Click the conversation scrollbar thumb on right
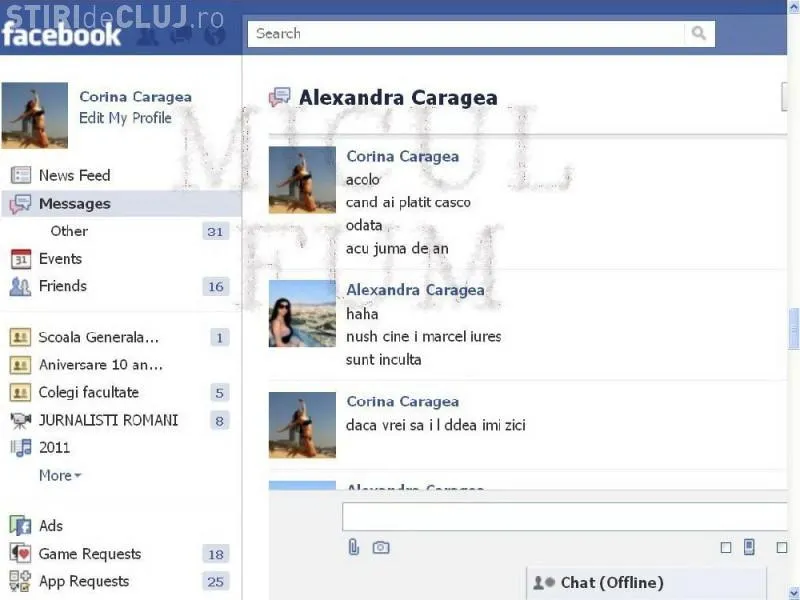Viewport: 800px width, 600px height. [794, 329]
